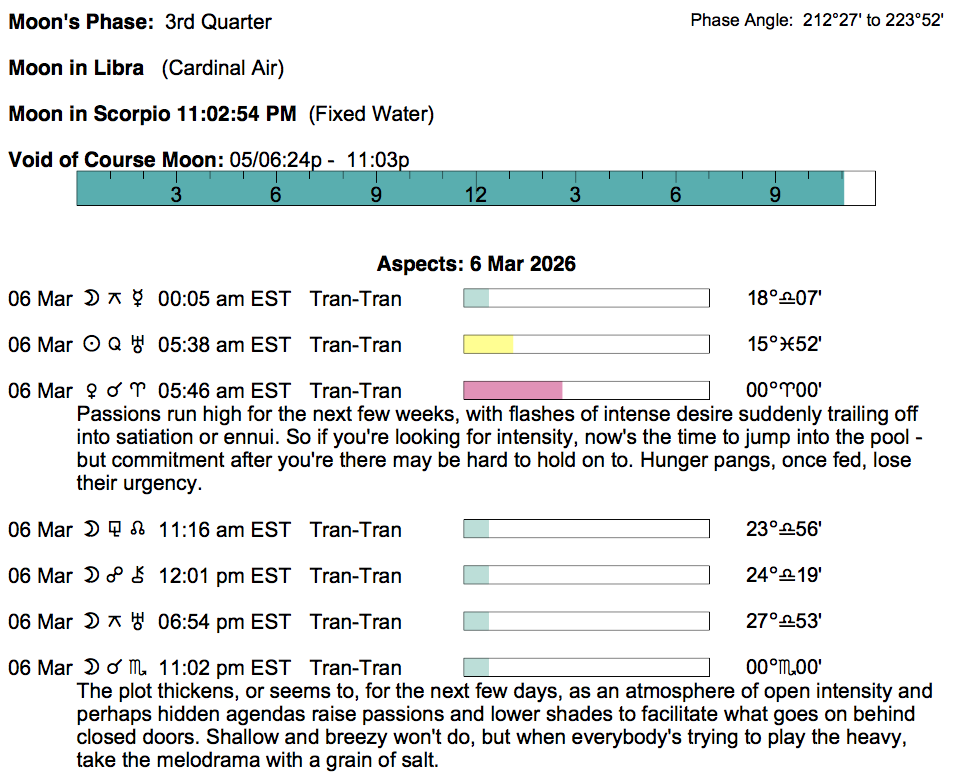Click the "Aspects: 6 Mar 2026" heading

click(x=476, y=265)
